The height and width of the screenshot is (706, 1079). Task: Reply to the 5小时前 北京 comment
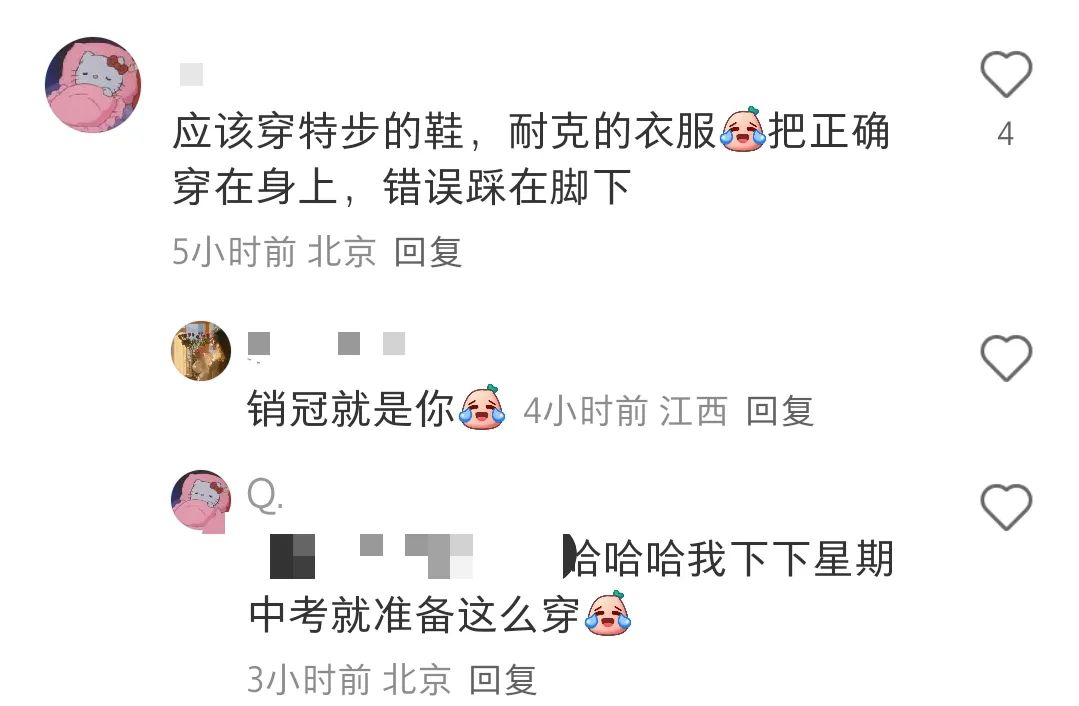coord(428,252)
